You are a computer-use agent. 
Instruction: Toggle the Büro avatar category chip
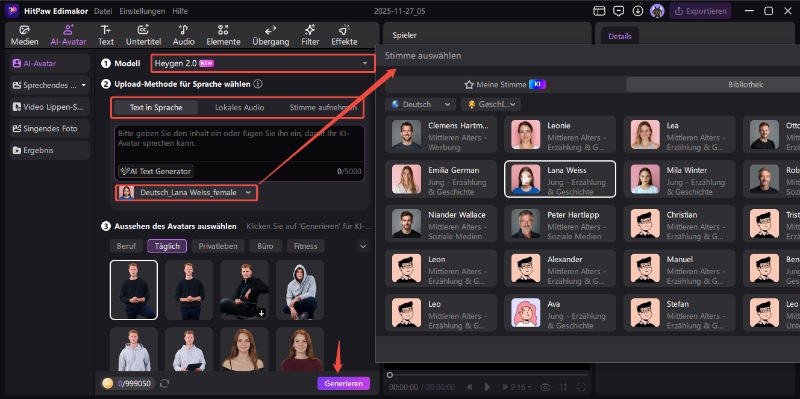click(x=265, y=246)
